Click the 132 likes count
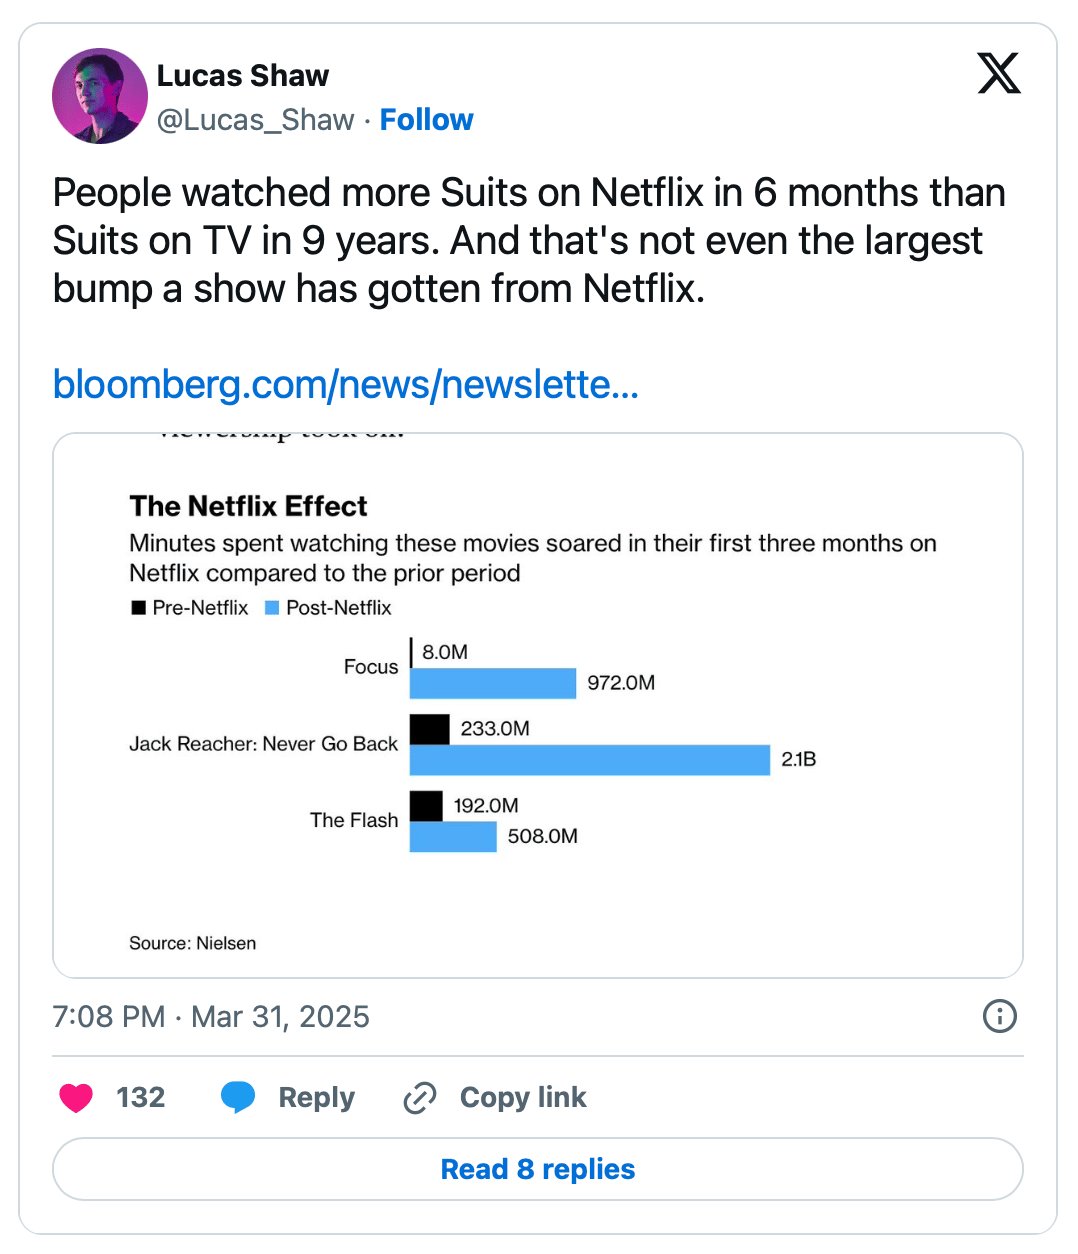This screenshot has width=1078, height=1254. (140, 1097)
